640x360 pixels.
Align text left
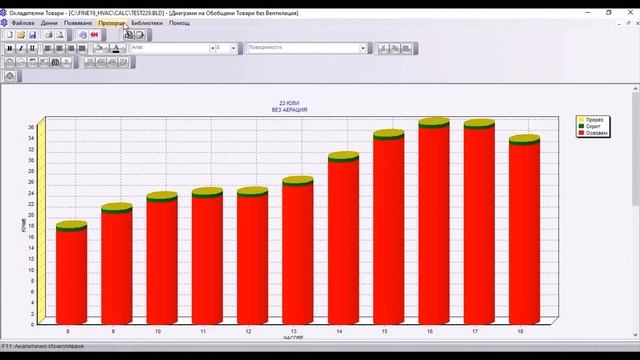(48, 49)
